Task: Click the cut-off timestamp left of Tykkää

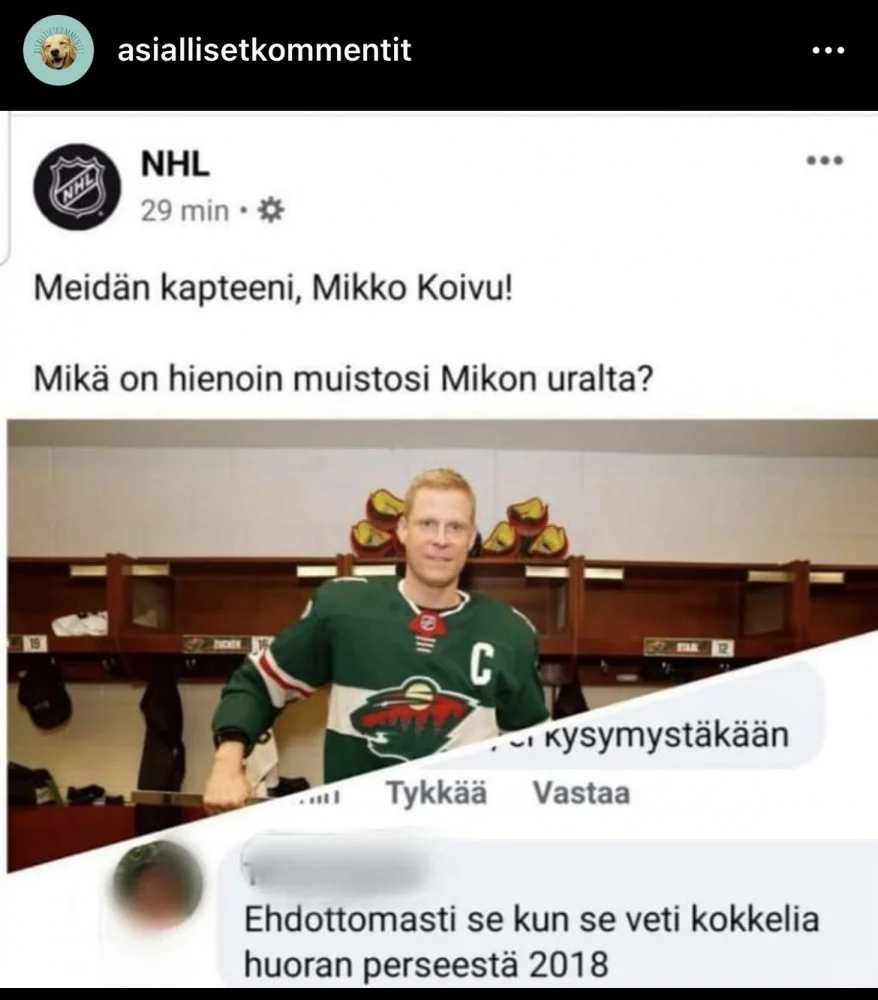Action: [x=321, y=796]
